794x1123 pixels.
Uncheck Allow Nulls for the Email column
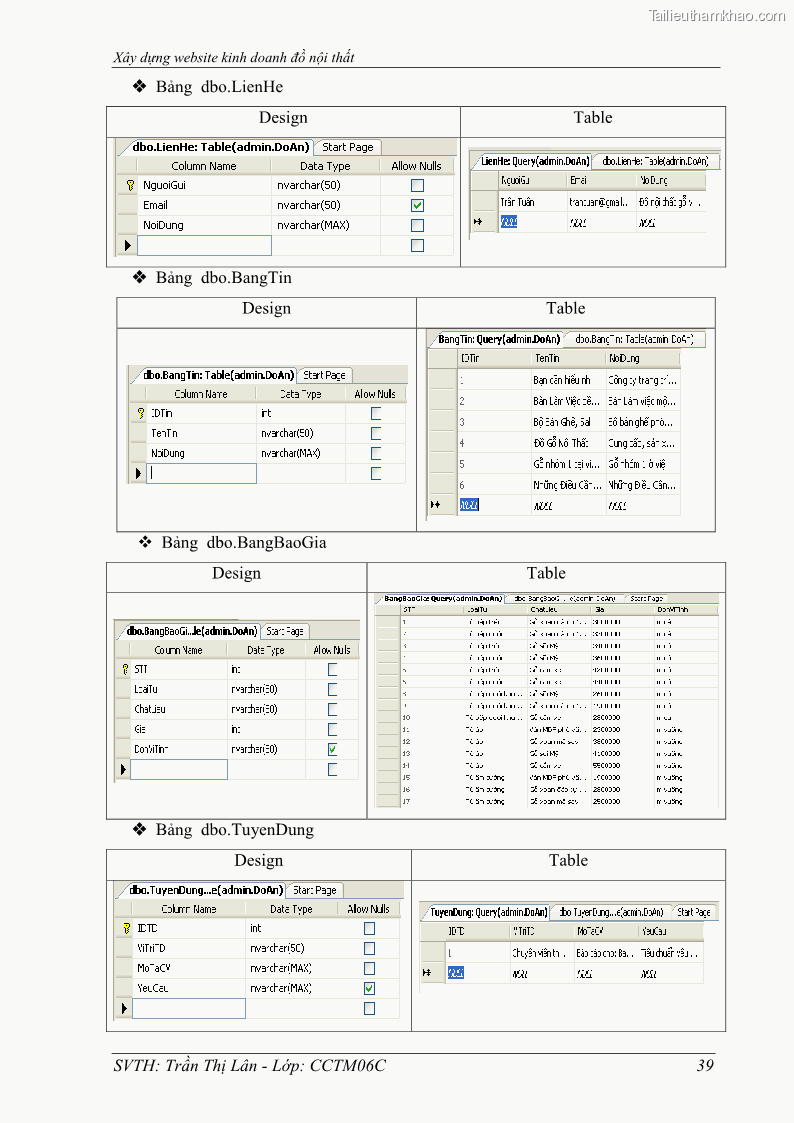(417, 205)
